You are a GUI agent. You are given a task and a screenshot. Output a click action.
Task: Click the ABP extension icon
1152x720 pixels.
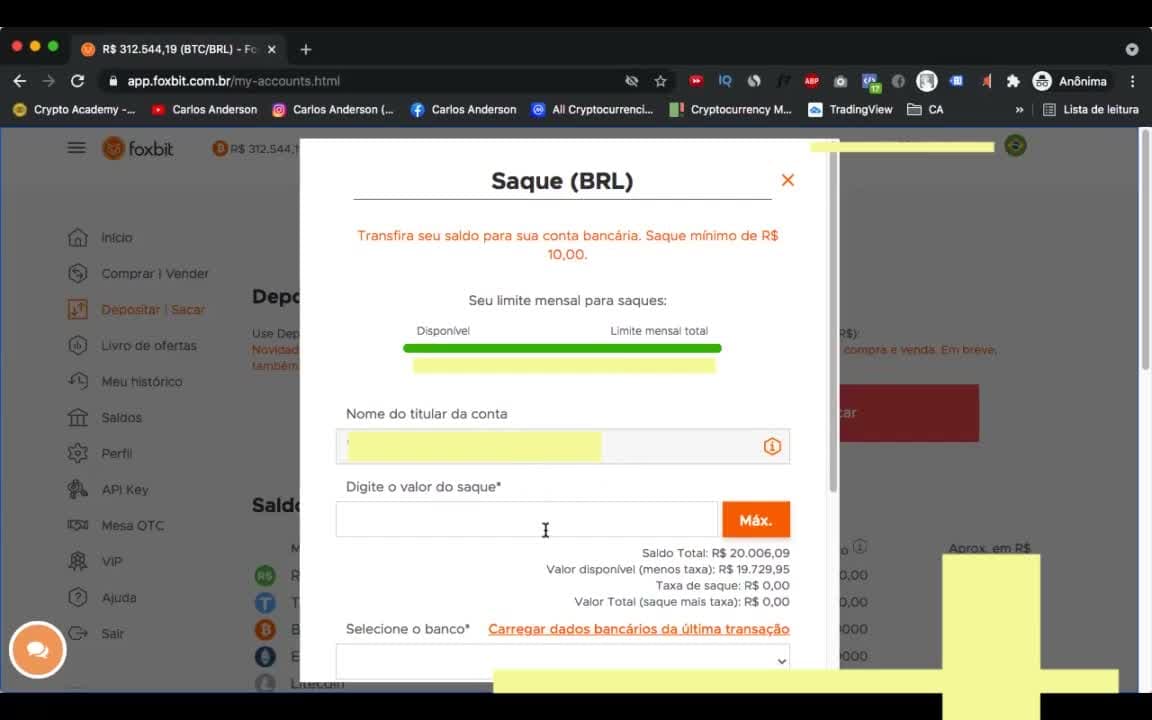pyautogui.click(x=811, y=81)
